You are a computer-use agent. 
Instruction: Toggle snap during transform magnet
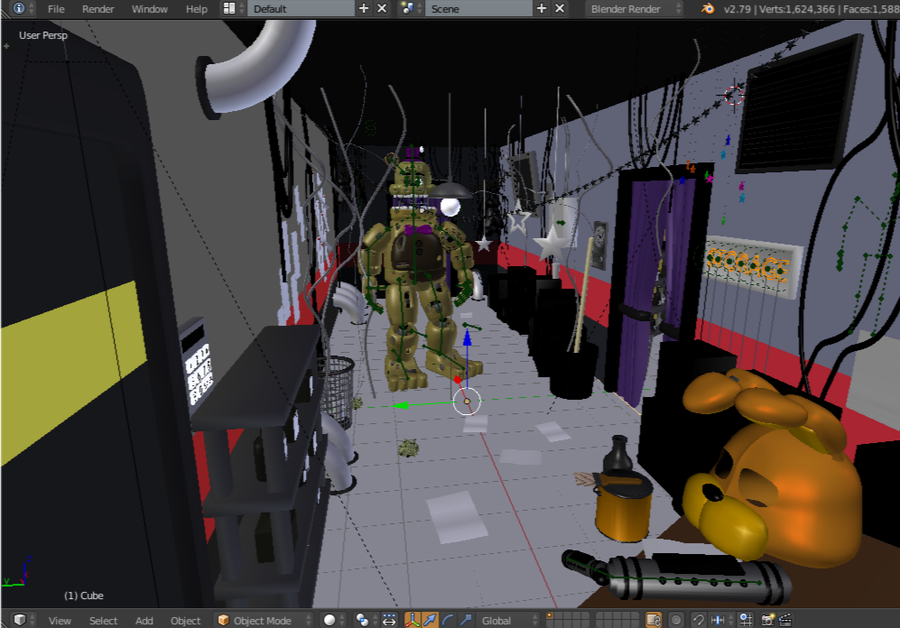698,620
